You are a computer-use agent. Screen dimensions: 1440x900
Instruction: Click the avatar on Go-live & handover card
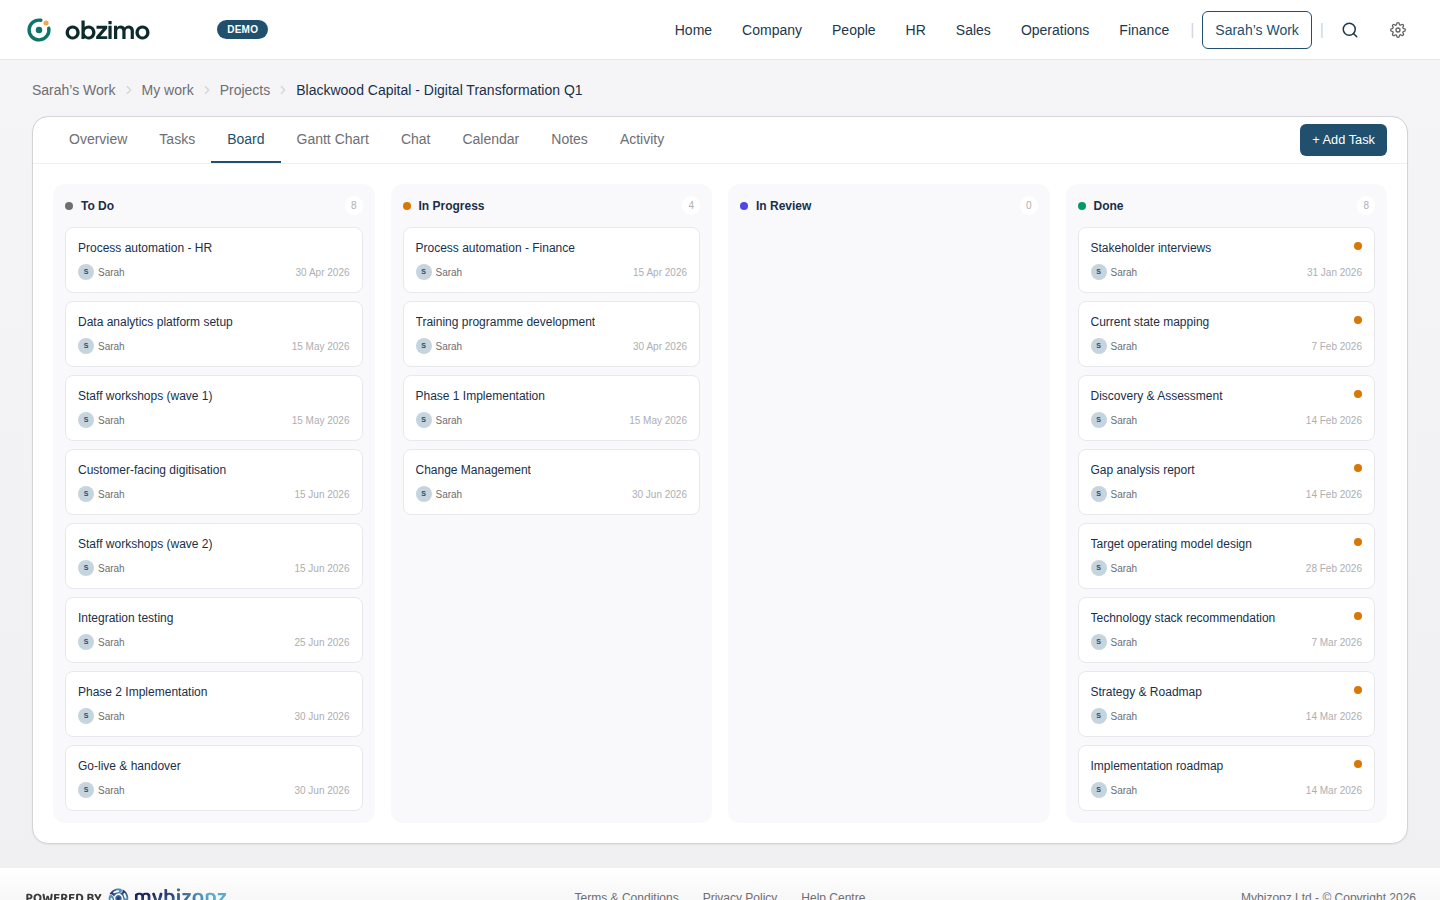coord(86,790)
